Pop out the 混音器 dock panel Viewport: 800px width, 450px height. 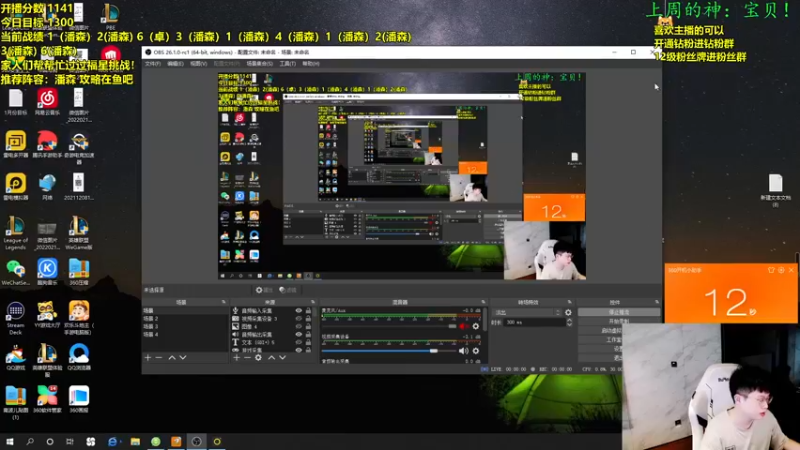pyautogui.click(x=483, y=302)
